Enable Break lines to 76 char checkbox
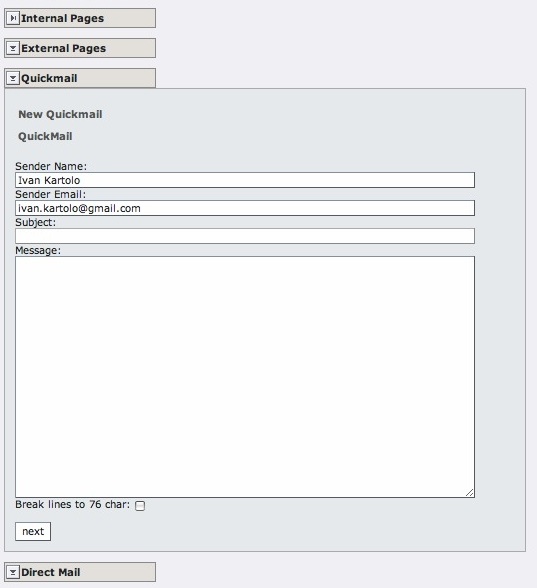This screenshot has width=537, height=588. (x=140, y=506)
